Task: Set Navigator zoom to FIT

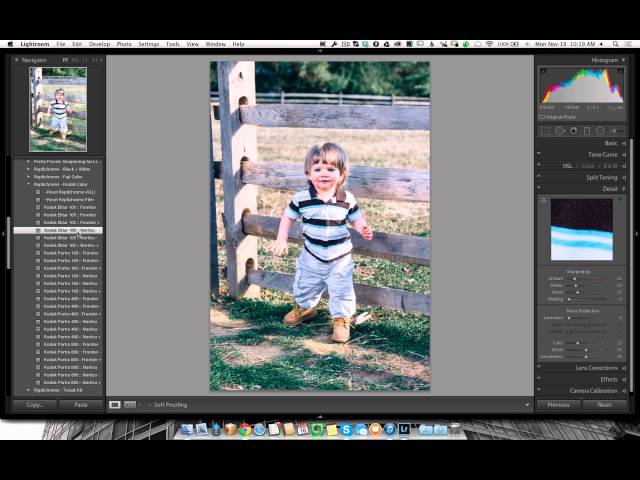Action: [x=65, y=60]
